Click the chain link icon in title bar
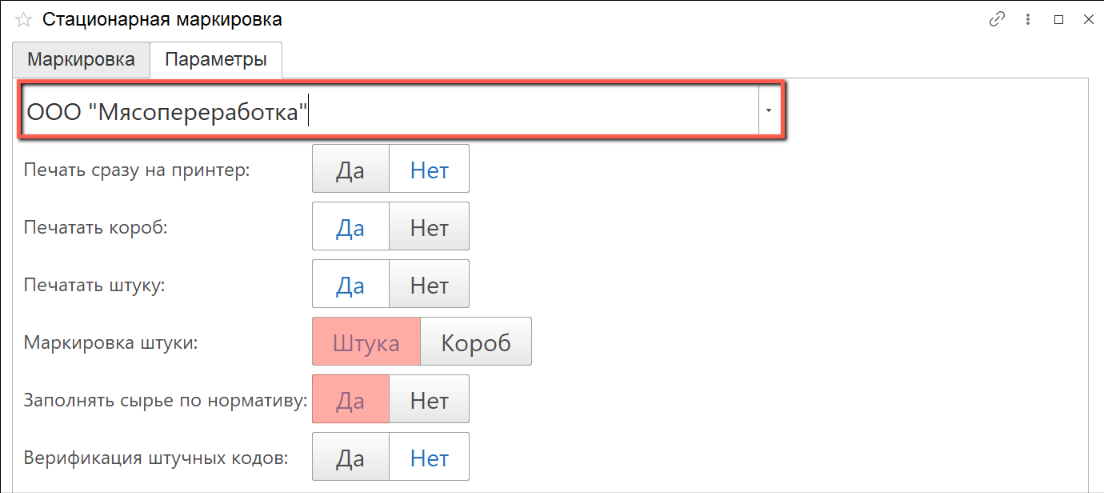Image resolution: width=1104 pixels, height=493 pixels. (x=997, y=19)
